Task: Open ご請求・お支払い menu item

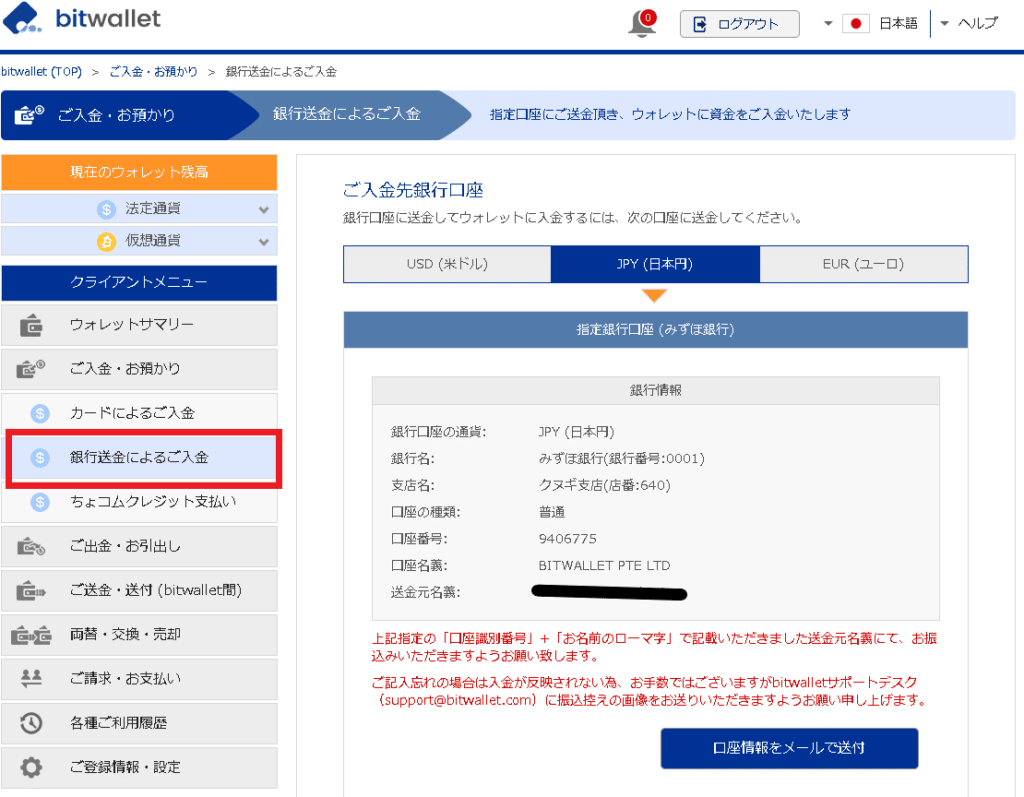Action: pos(139,679)
